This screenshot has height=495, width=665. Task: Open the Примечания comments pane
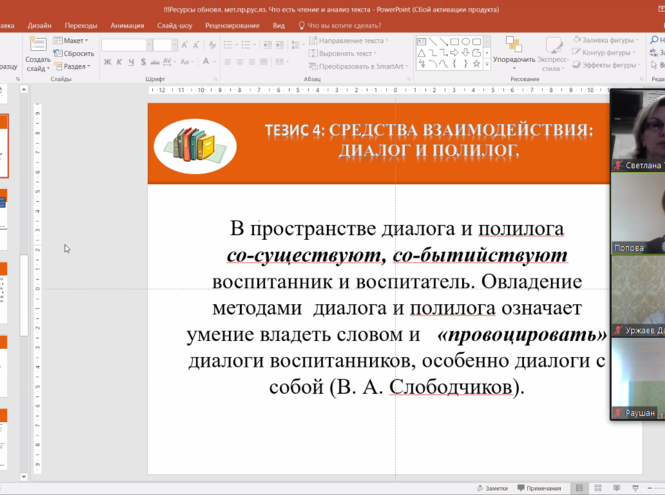click(x=539, y=488)
